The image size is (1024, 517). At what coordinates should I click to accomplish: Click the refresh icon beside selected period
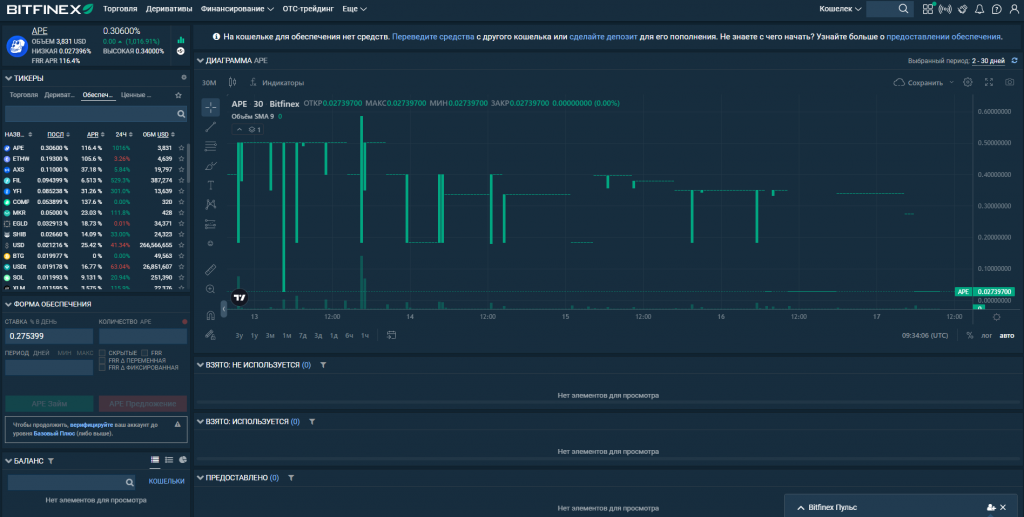point(1014,61)
